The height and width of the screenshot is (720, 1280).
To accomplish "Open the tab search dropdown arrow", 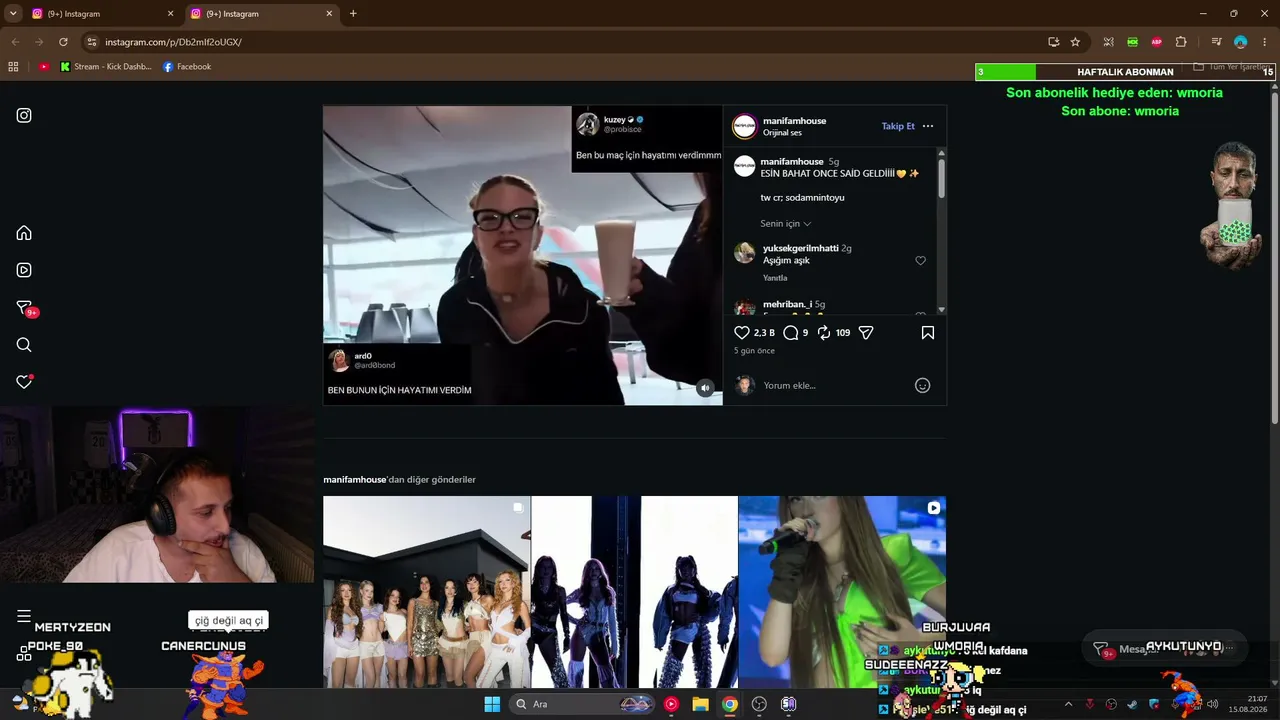I will coord(13,13).
